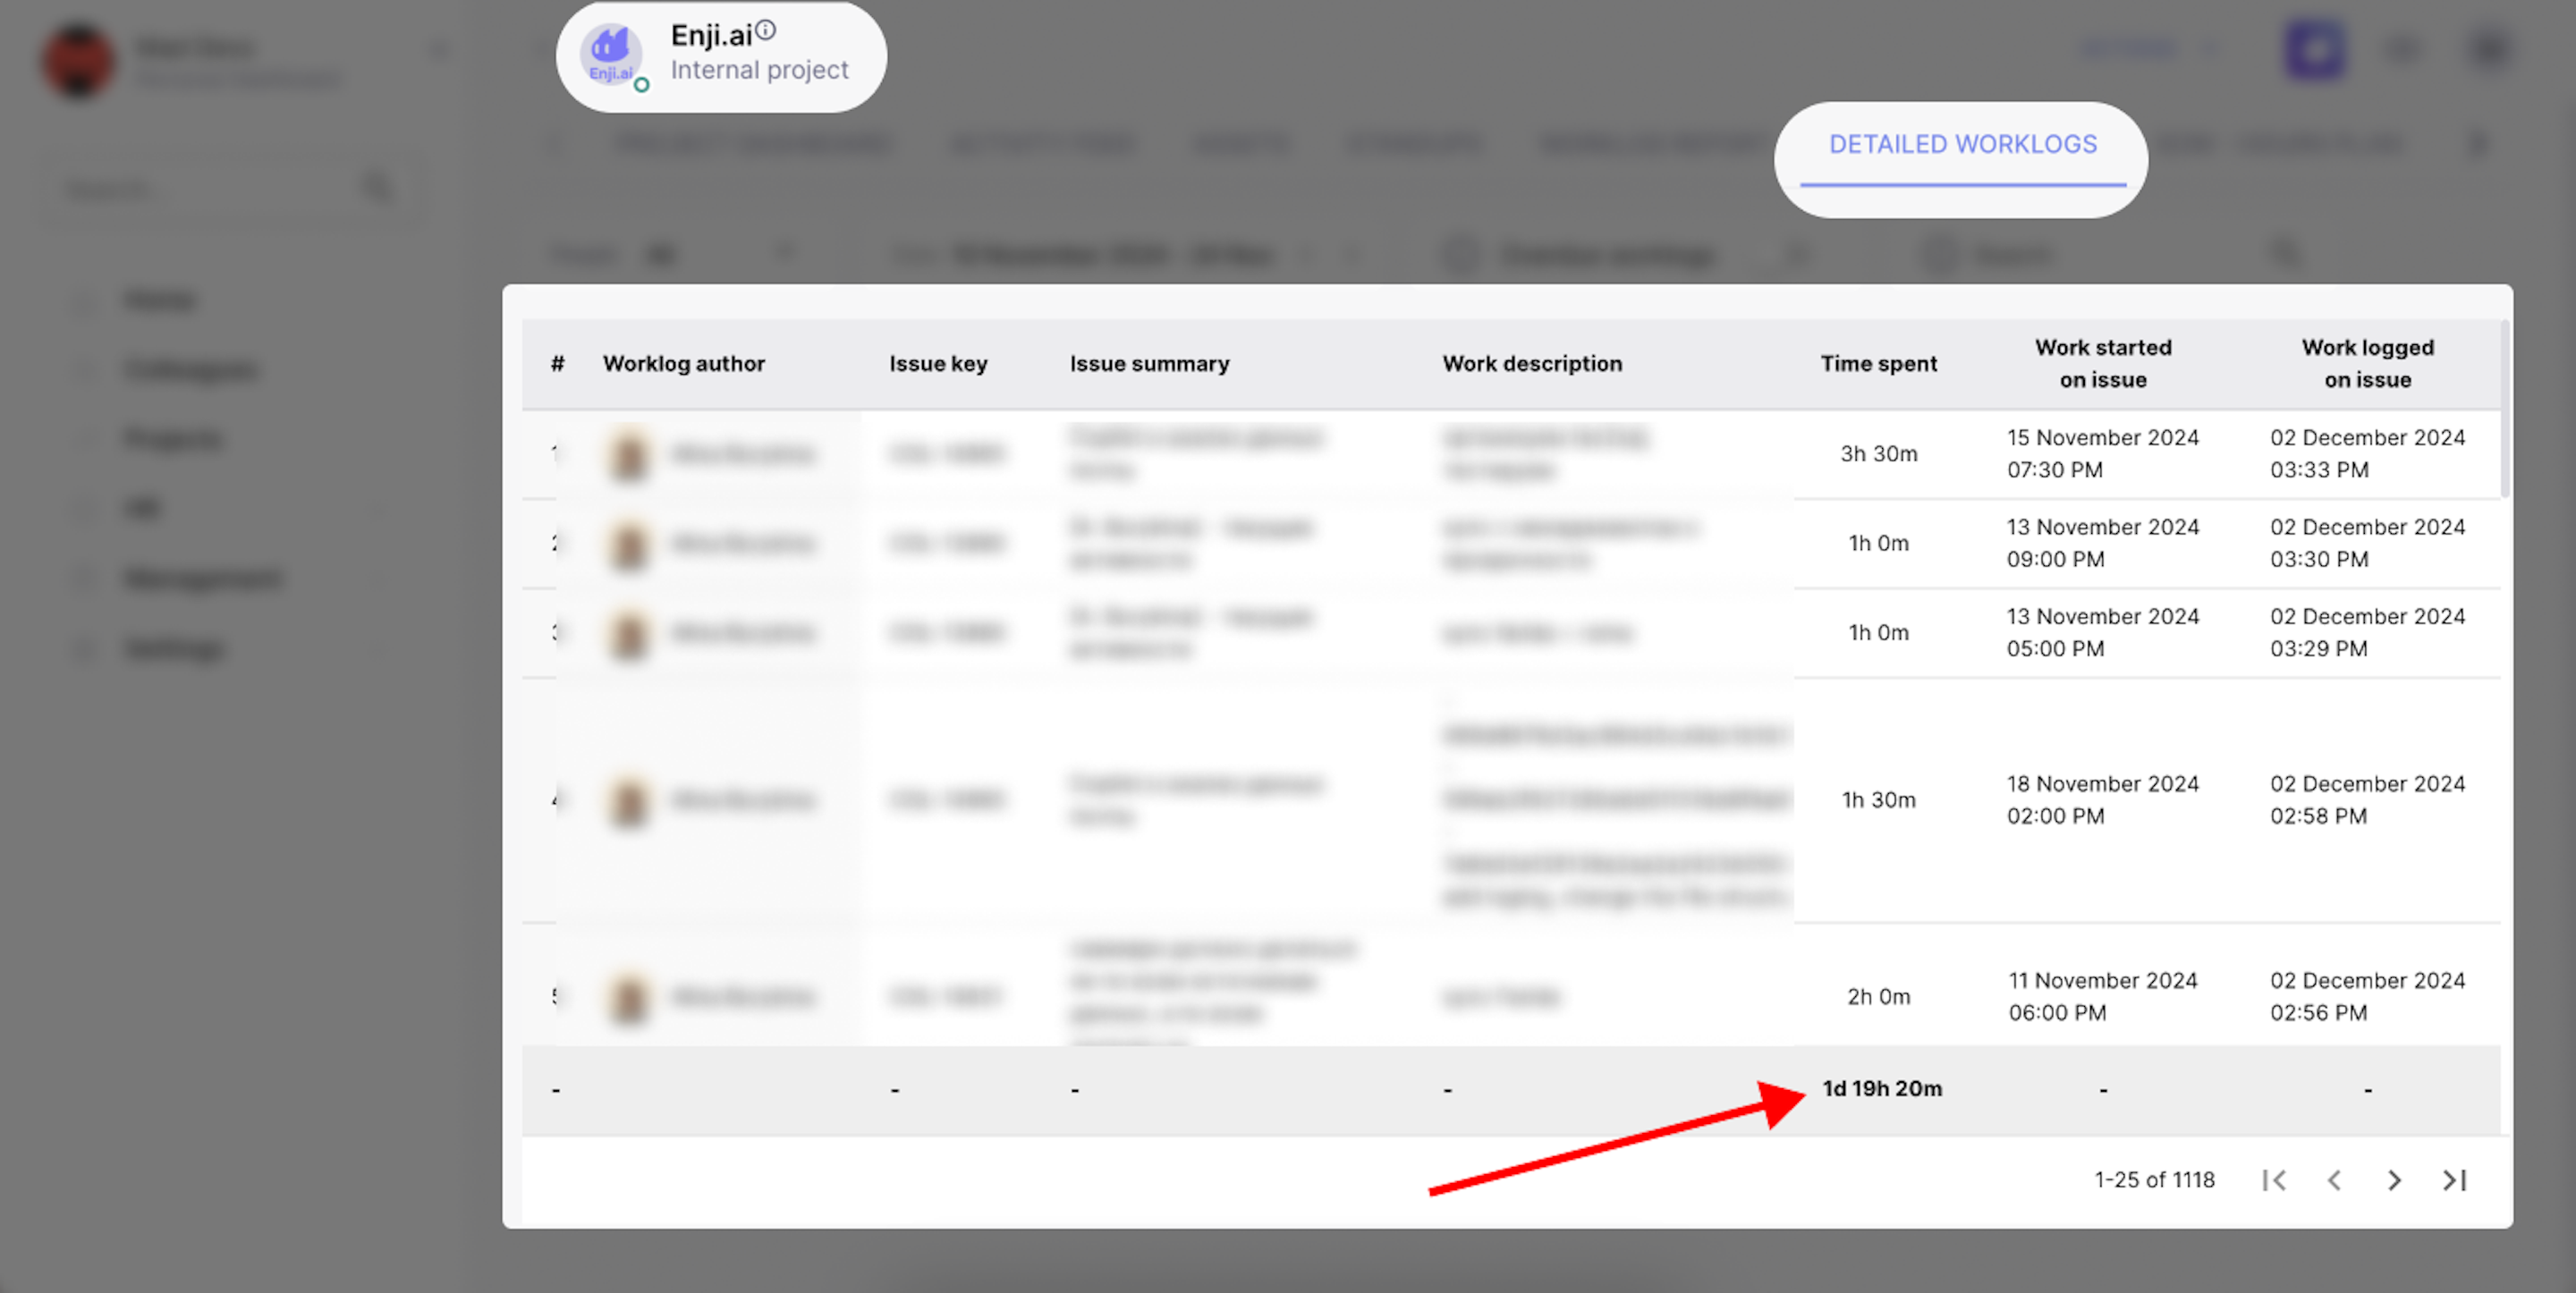The image size is (2576, 1293).
Task: Jump to the last worklogs page
Action: (2455, 1180)
